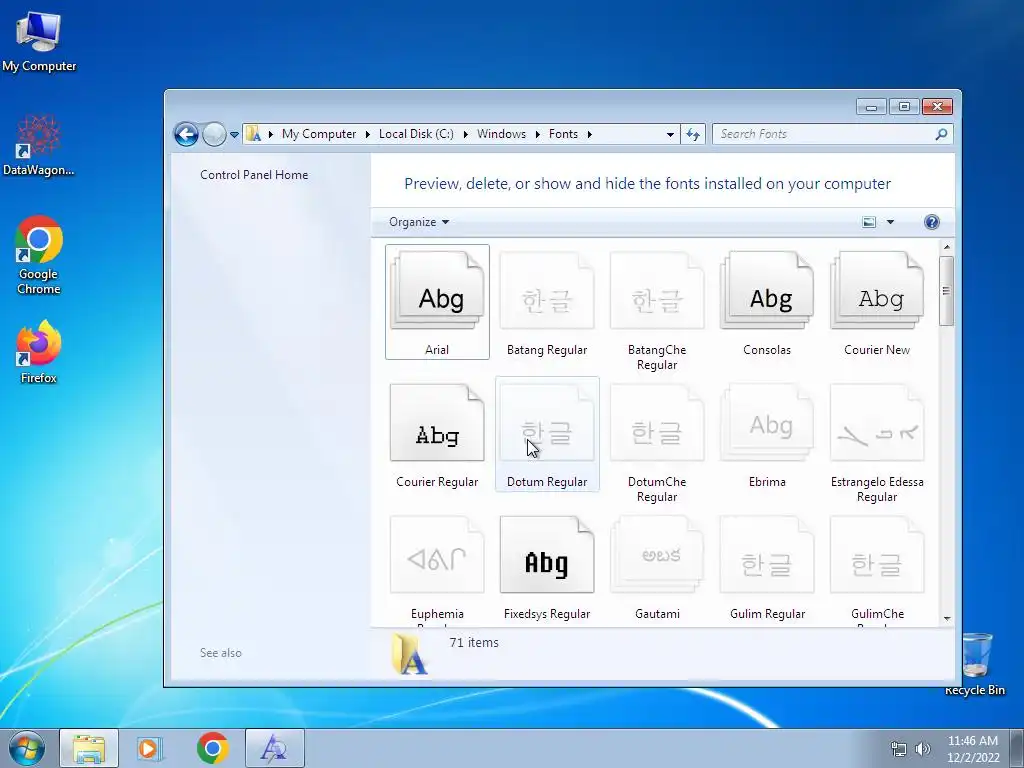
Task: Expand the arrow after Fonts breadcrumb
Action: tap(589, 134)
